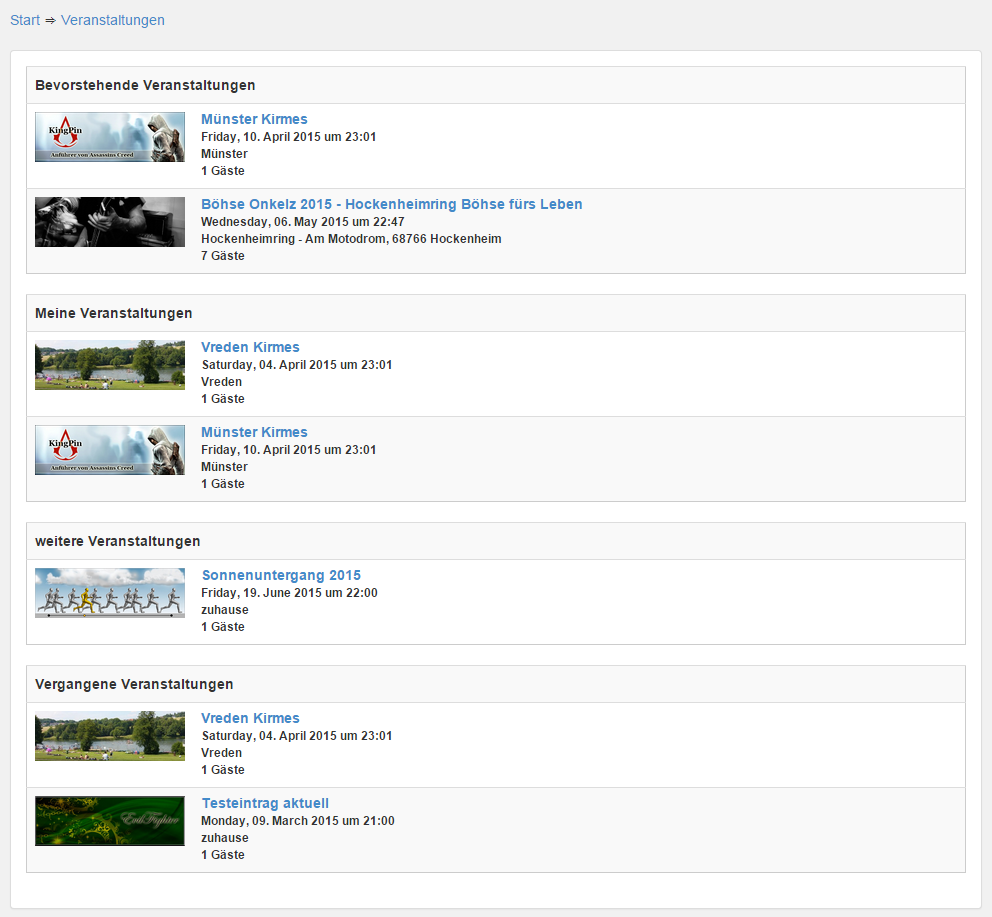Click the running figures thumbnail for Sonnenuntergang 2015
This screenshot has width=992, height=917.
(110, 593)
